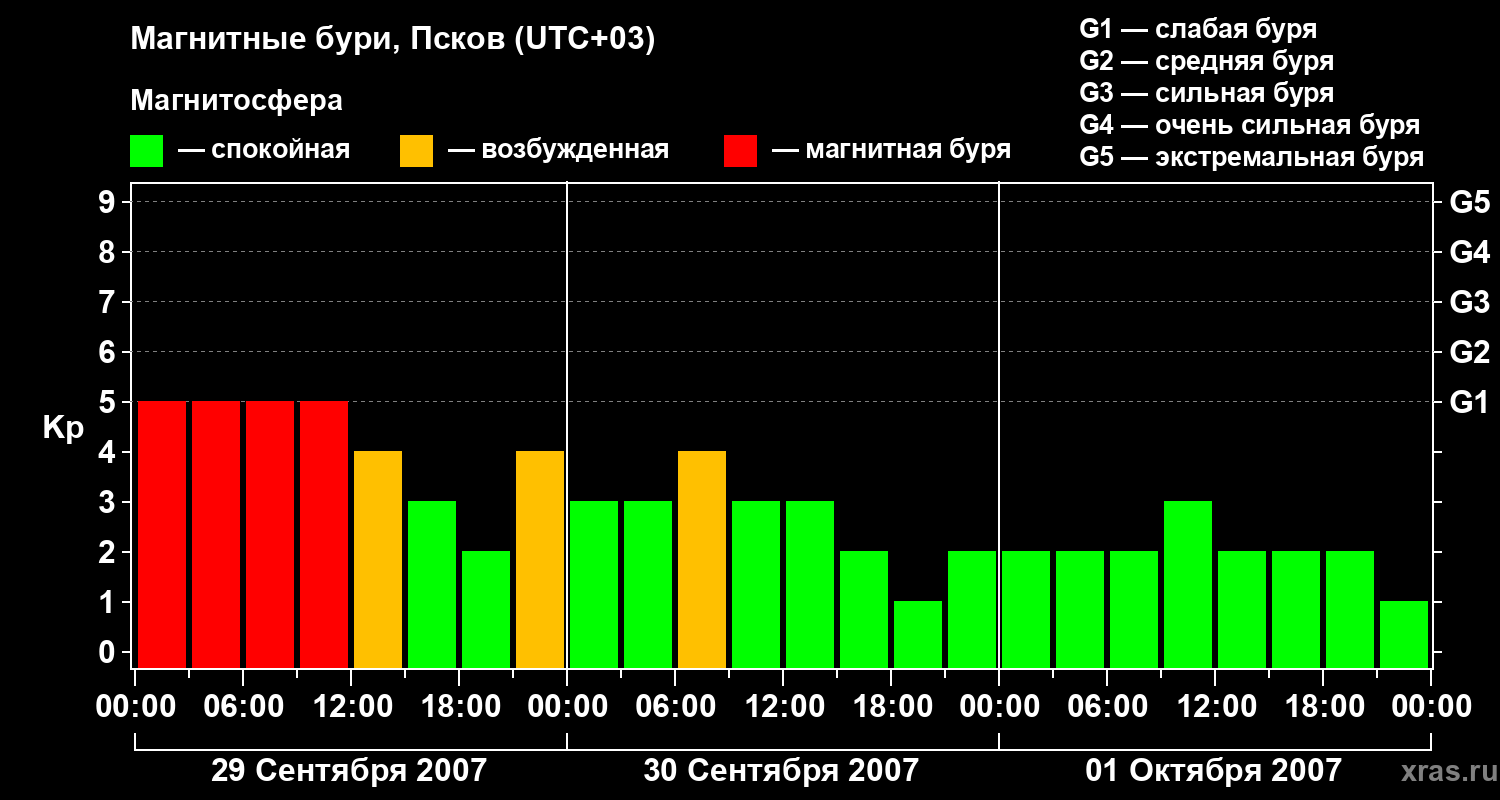Select the orange bar on 30 Сентября
1500x800 pixels.
(x=702, y=559)
